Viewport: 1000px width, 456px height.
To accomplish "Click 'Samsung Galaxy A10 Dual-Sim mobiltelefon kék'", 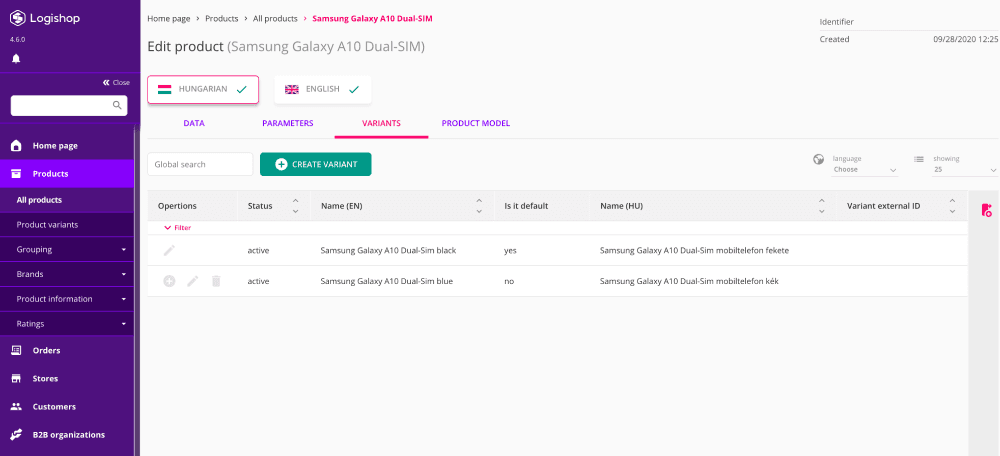I will pos(689,281).
